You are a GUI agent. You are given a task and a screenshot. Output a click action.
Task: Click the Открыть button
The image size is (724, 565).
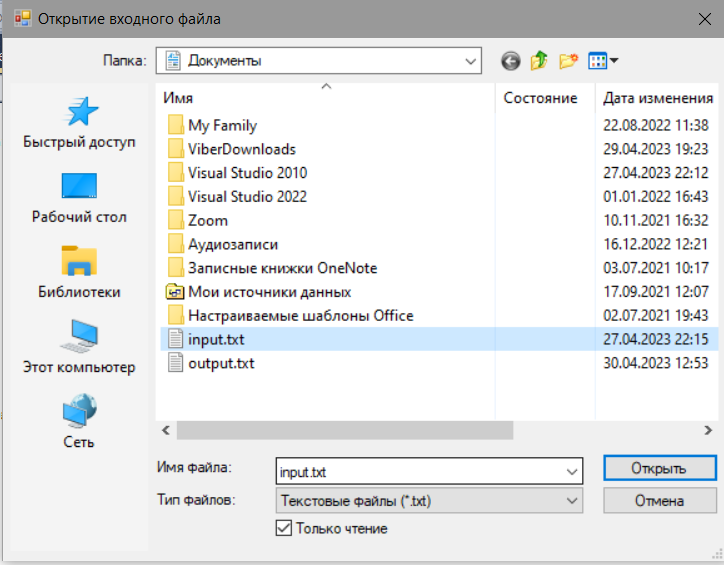tap(660, 468)
